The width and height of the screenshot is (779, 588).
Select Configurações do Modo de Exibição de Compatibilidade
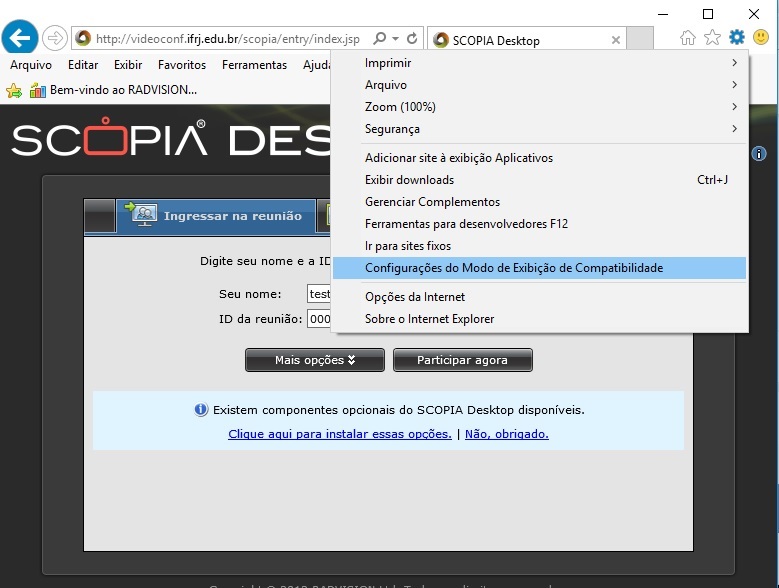click(514, 268)
